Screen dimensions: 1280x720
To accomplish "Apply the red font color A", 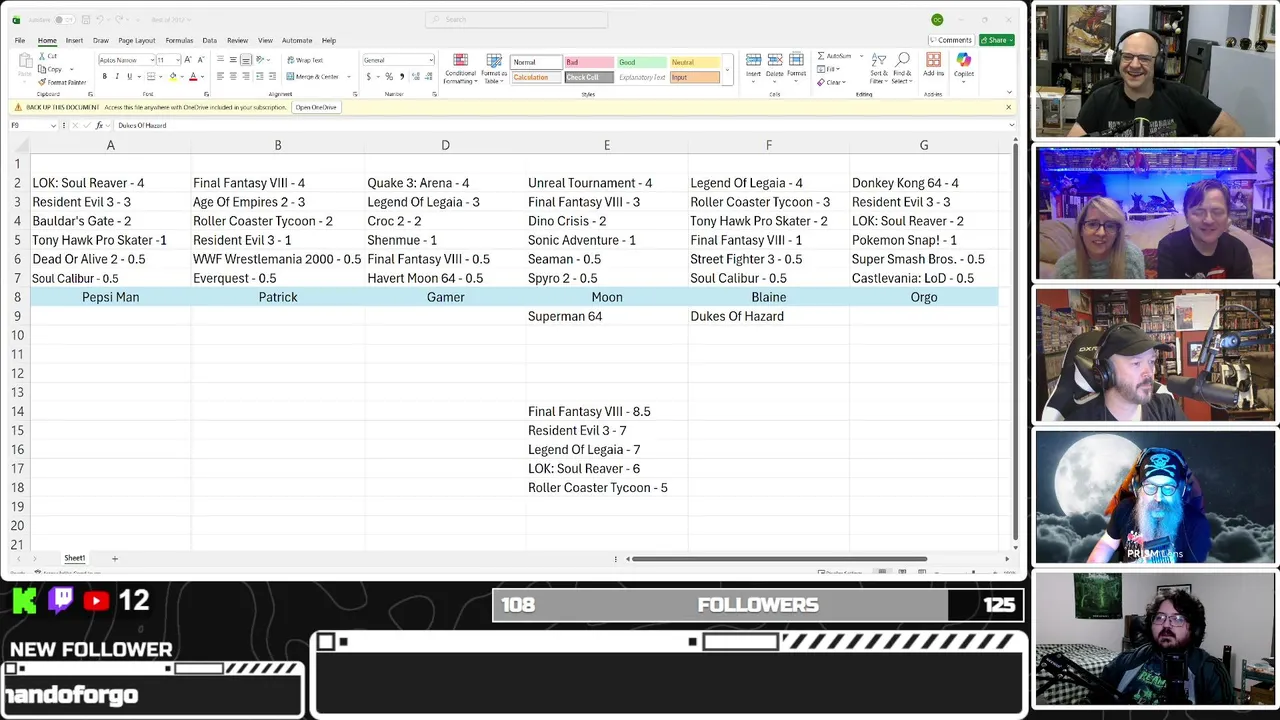I will (x=192, y=76).
